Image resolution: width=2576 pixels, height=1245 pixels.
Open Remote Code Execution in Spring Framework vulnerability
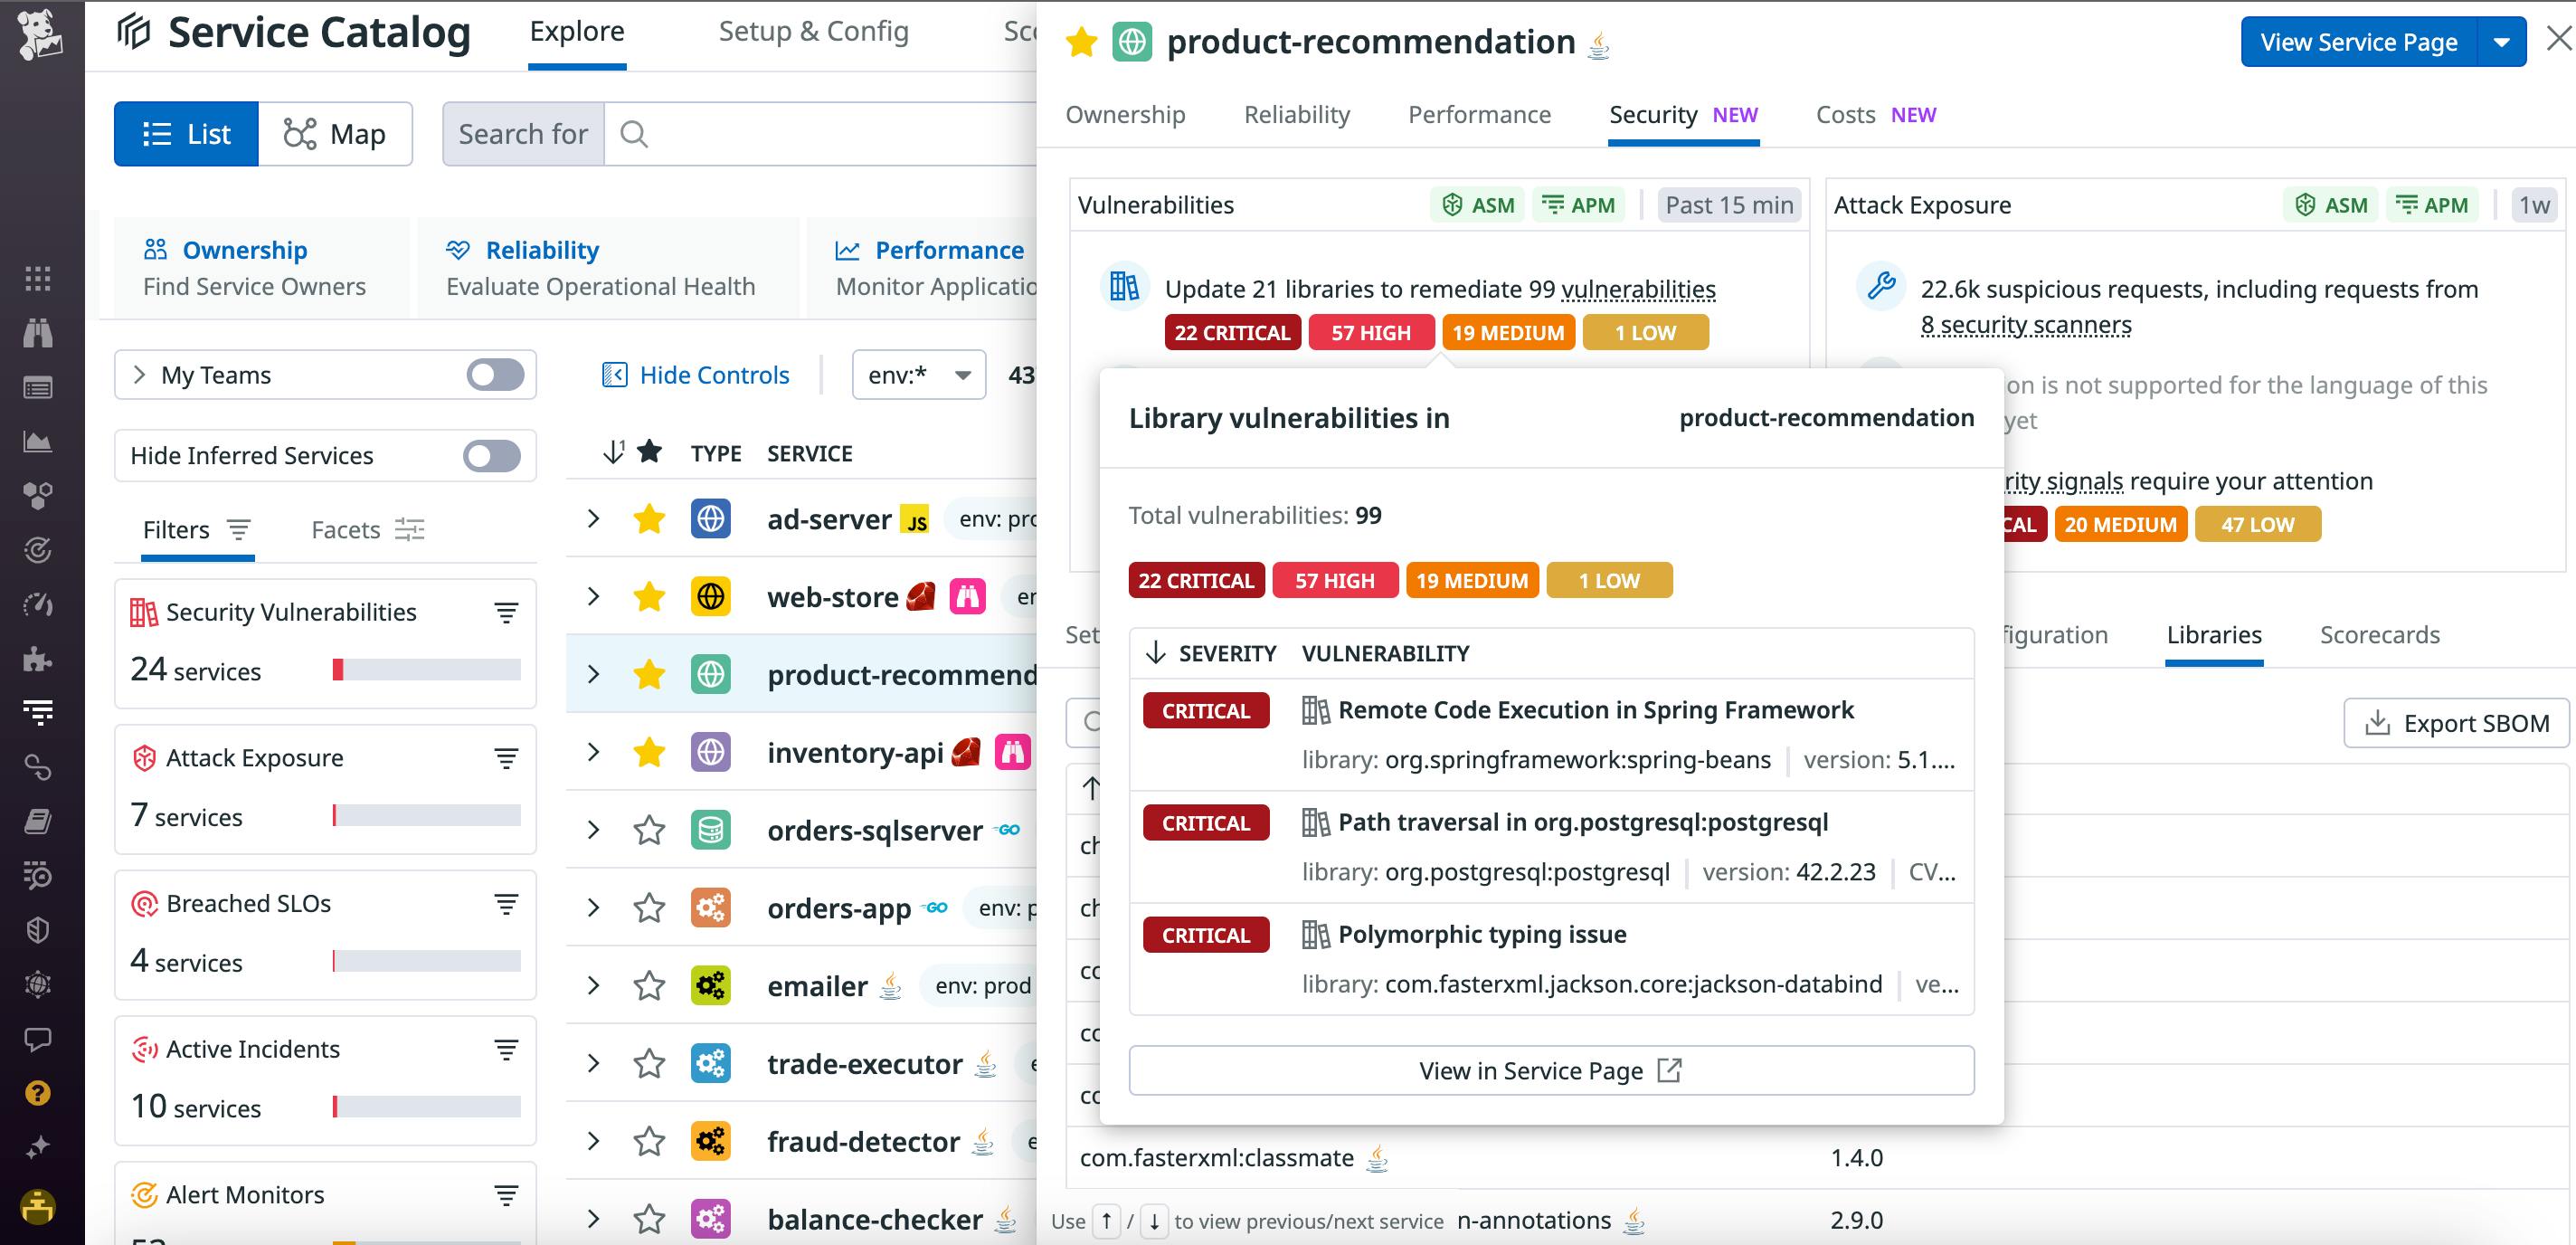(x=1595, y=710)
